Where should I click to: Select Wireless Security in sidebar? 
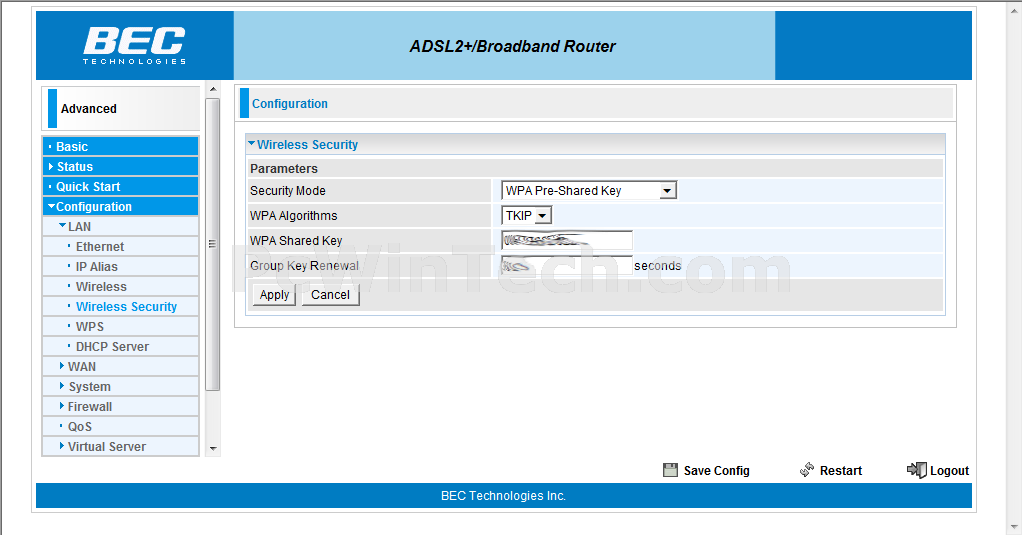[126, 306]
